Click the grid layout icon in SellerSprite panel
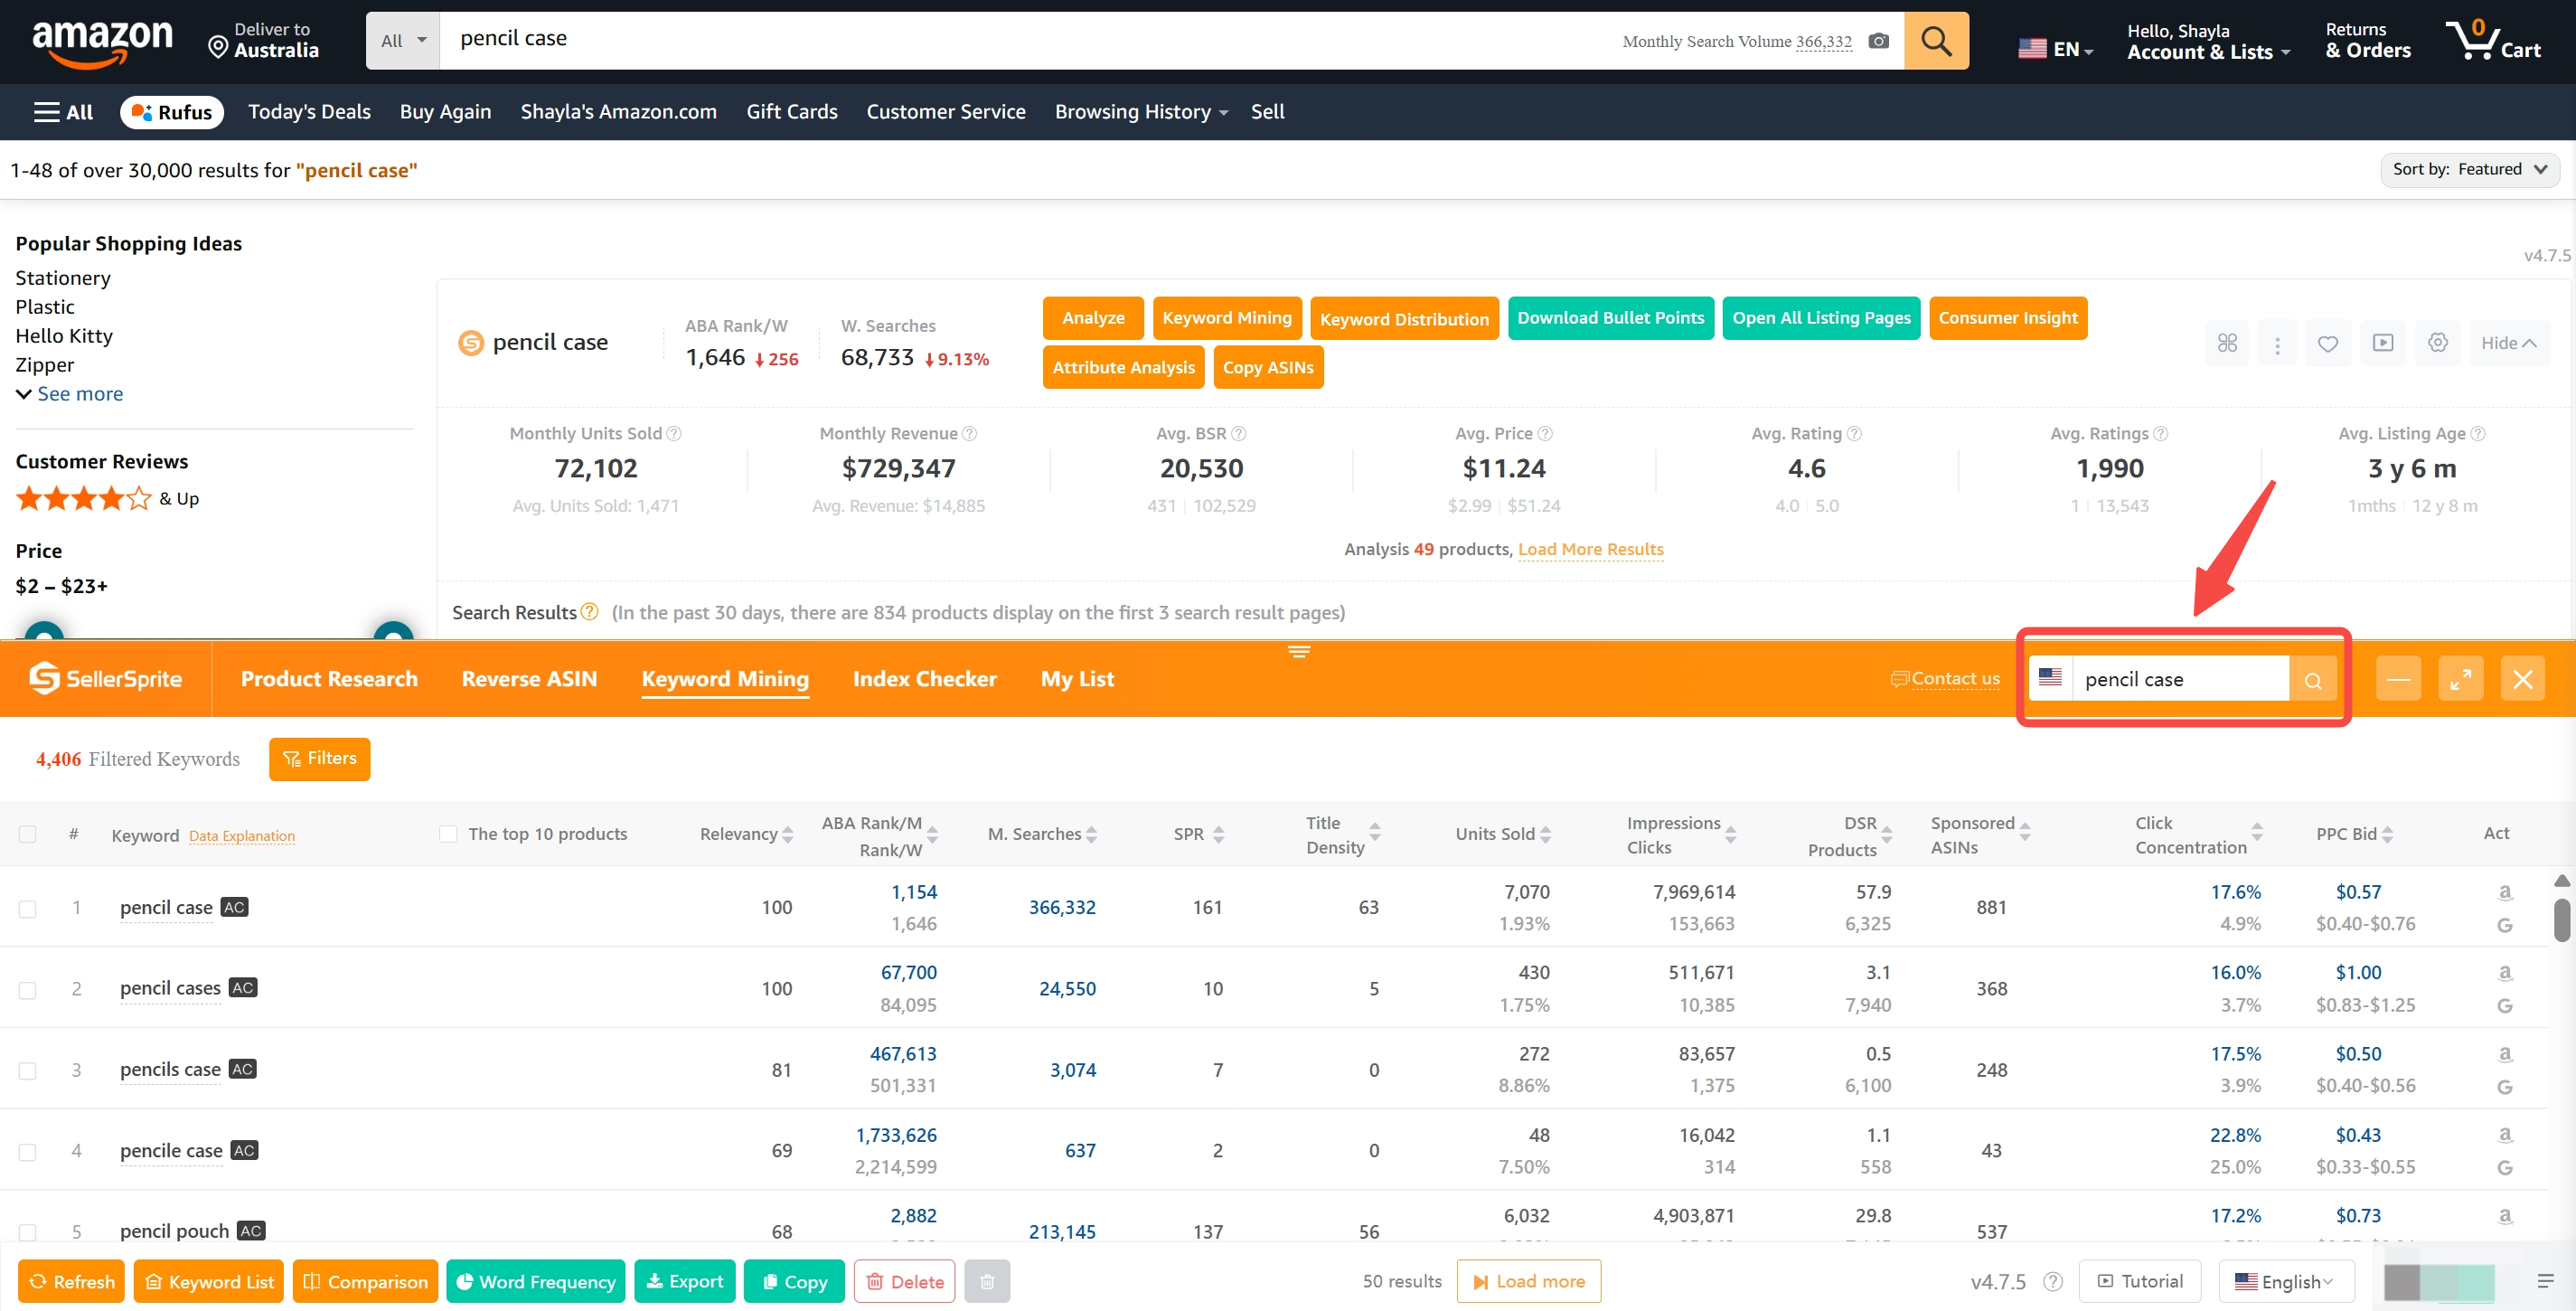The image size is (2576, 1311). pos(2227,343)
